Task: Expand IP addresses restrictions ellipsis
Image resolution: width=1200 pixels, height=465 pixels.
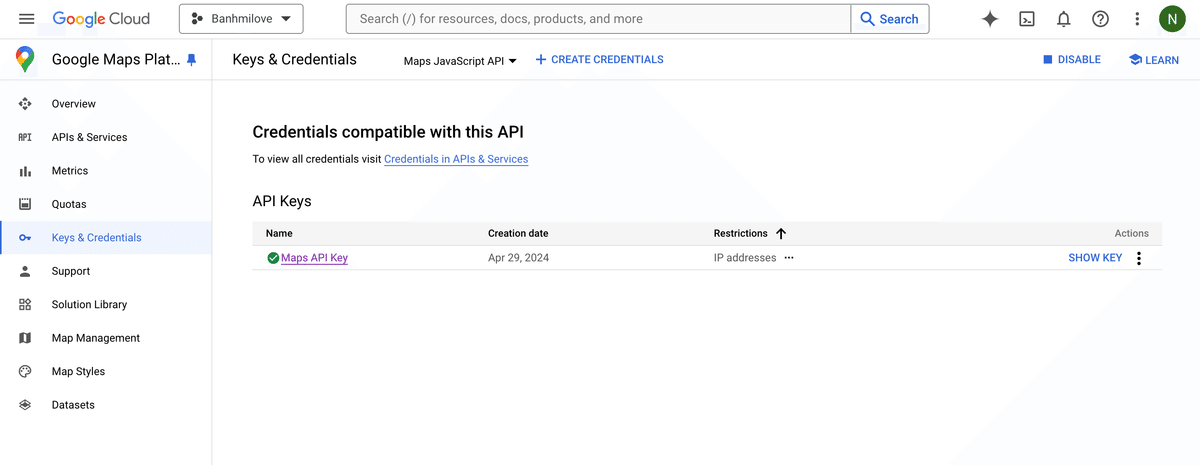Action: pyautogui.click(x=789, y=258)
